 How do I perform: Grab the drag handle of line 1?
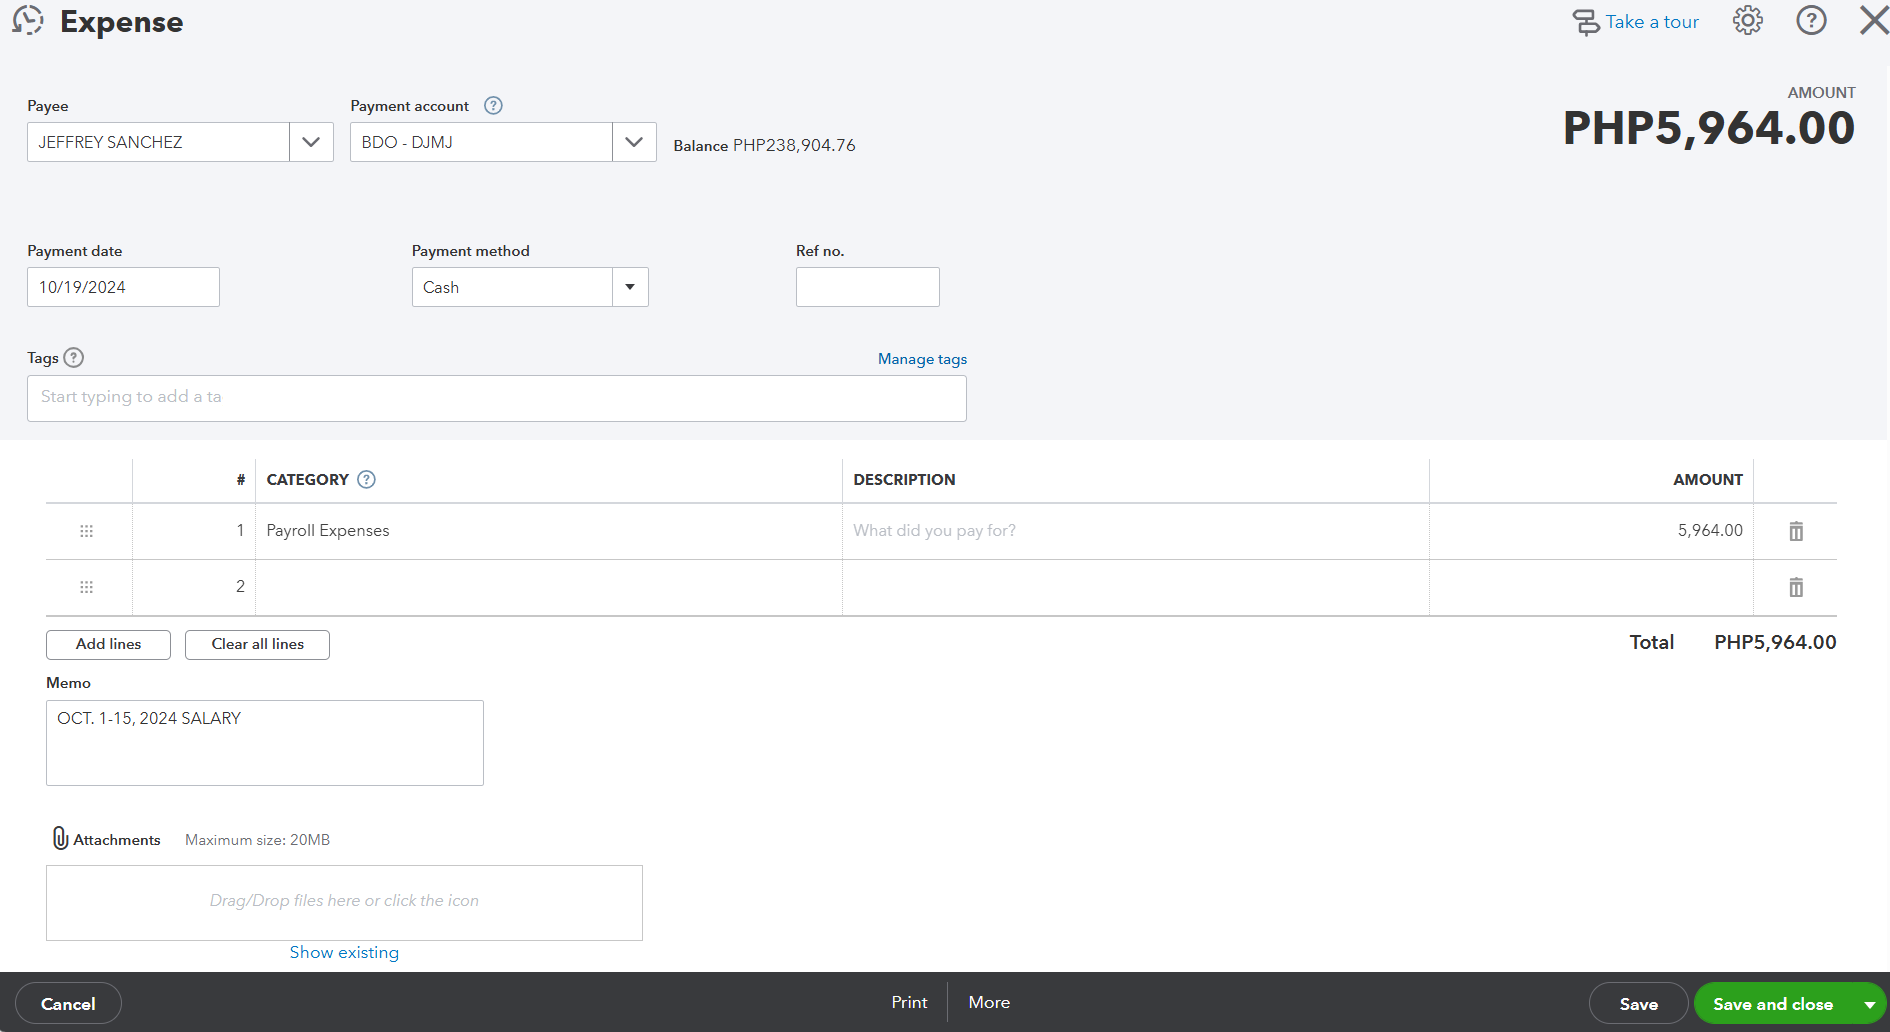point(87,531)
